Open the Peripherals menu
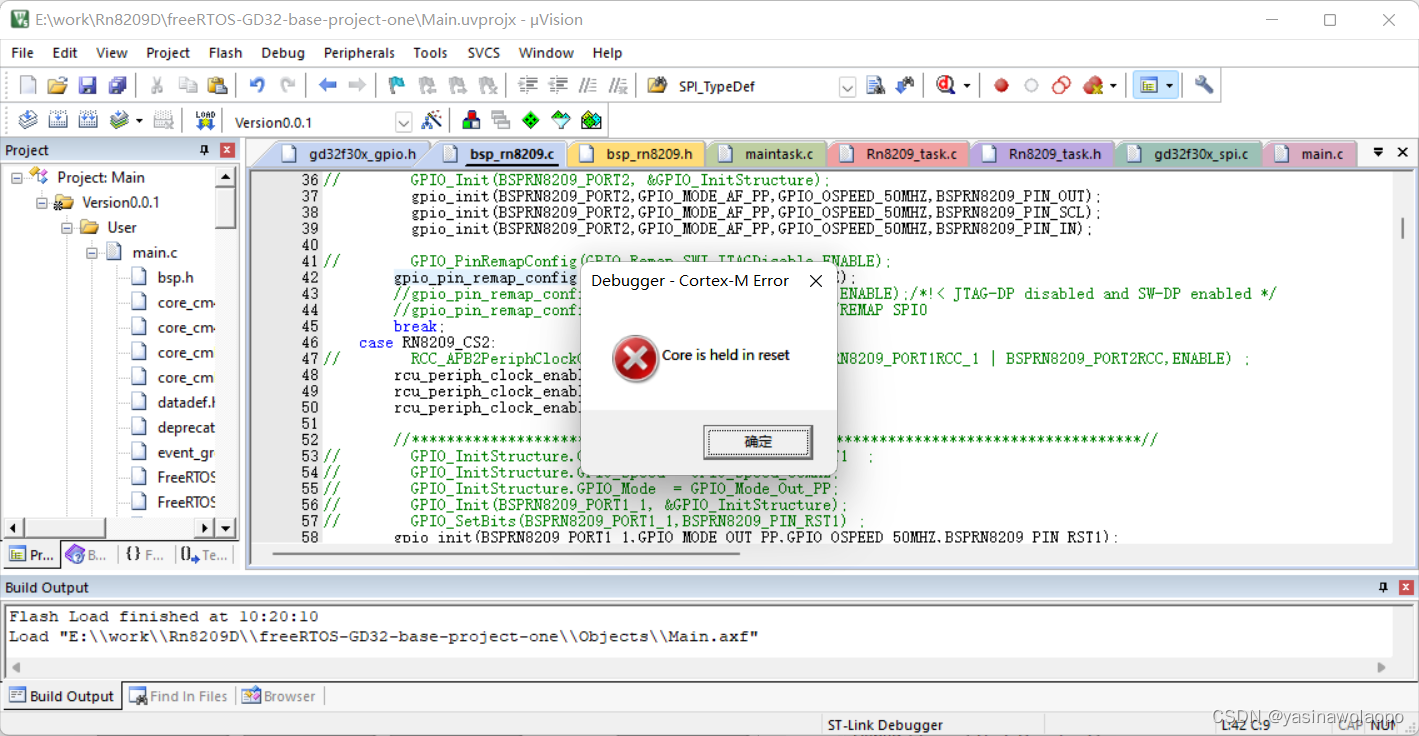1419x736 pixels. pos(358,53)
